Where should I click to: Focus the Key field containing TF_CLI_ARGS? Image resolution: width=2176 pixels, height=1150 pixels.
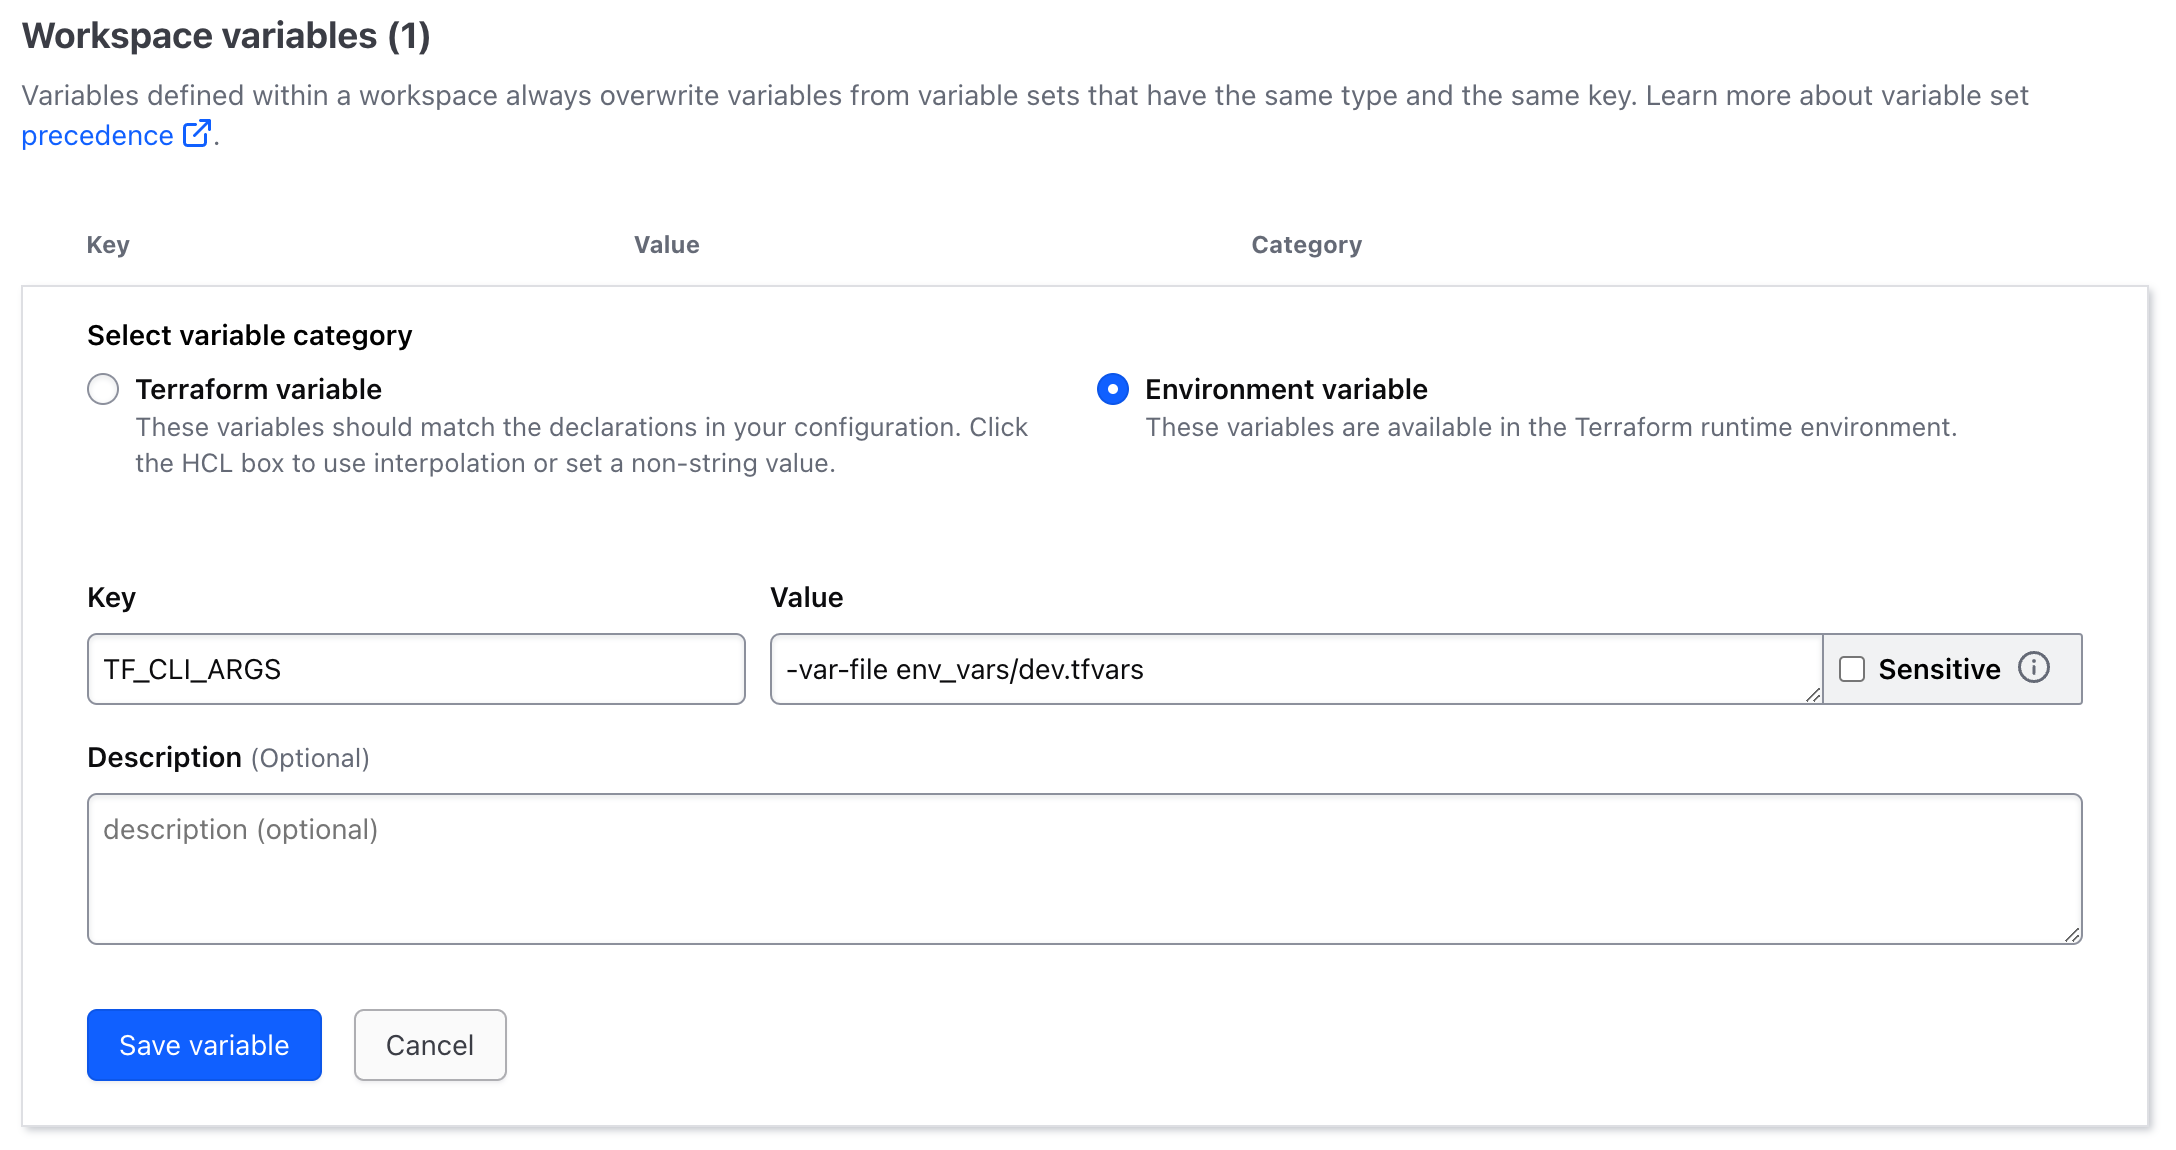(x=416, y=669)
